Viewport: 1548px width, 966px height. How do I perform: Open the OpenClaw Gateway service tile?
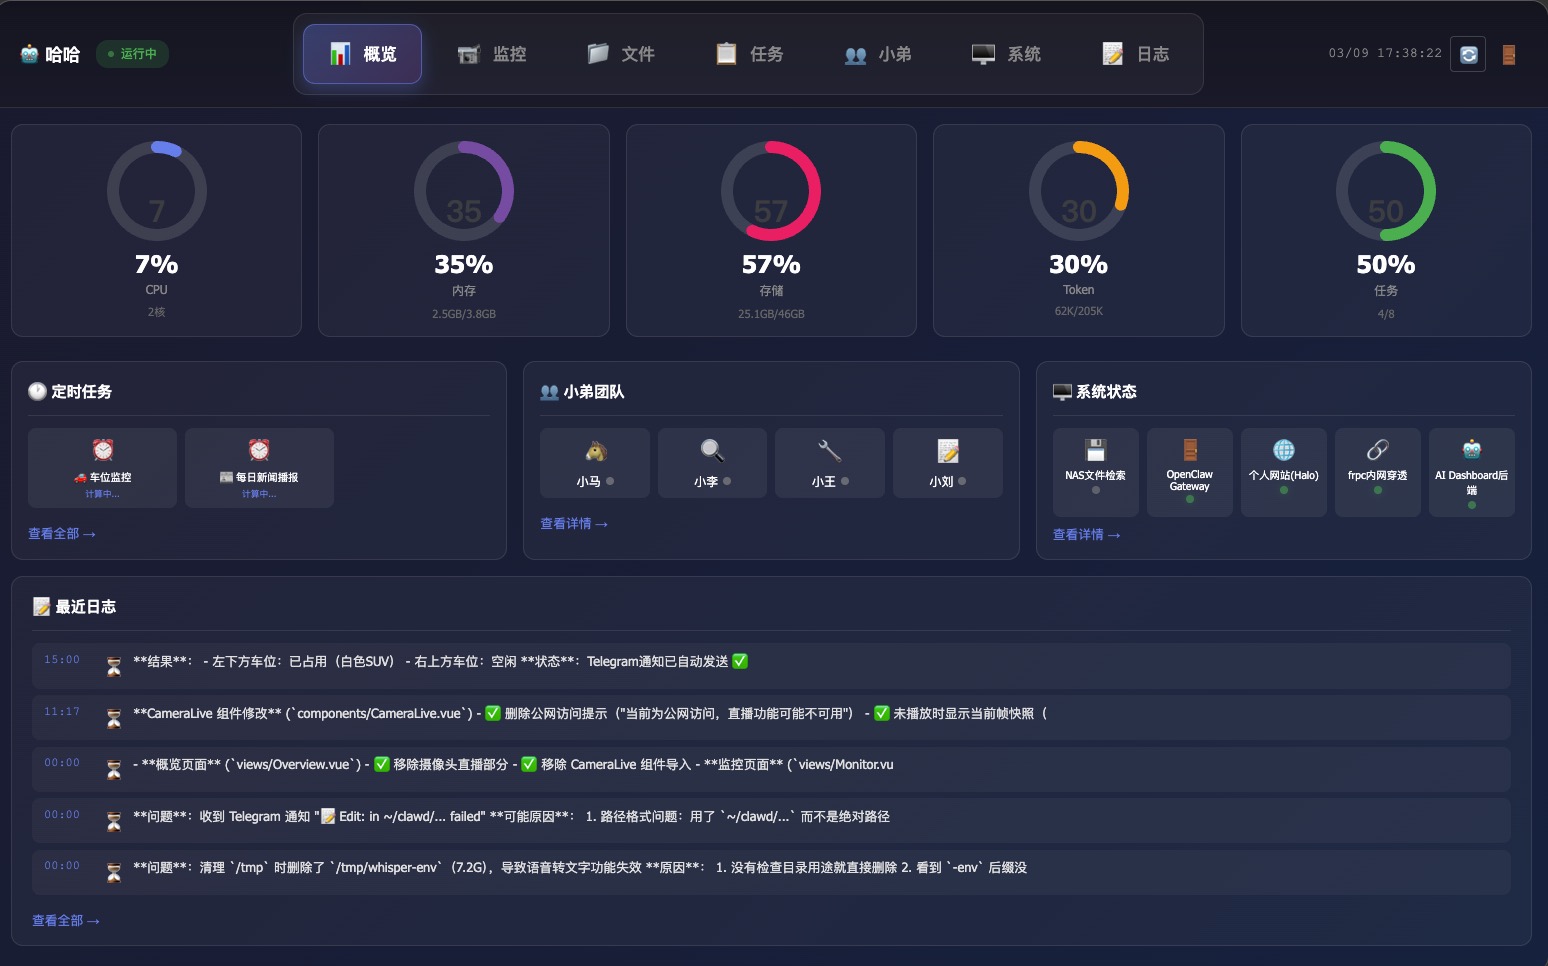point(1189,471)
